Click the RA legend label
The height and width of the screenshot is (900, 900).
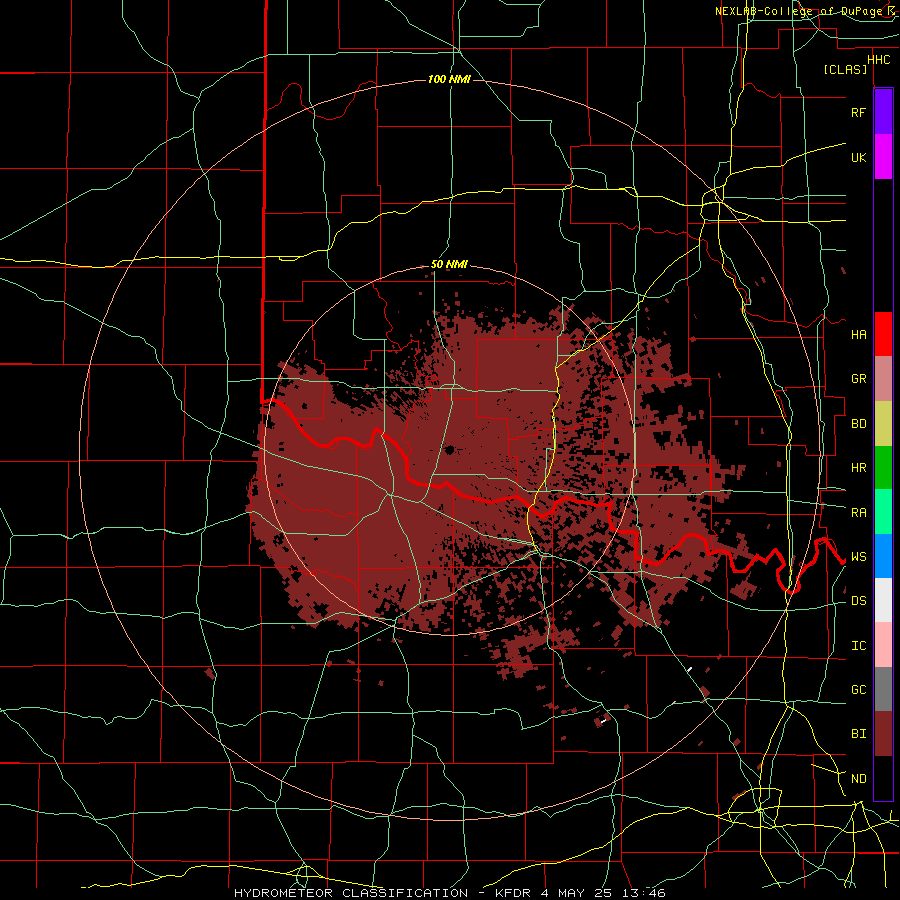click(858, 513)
